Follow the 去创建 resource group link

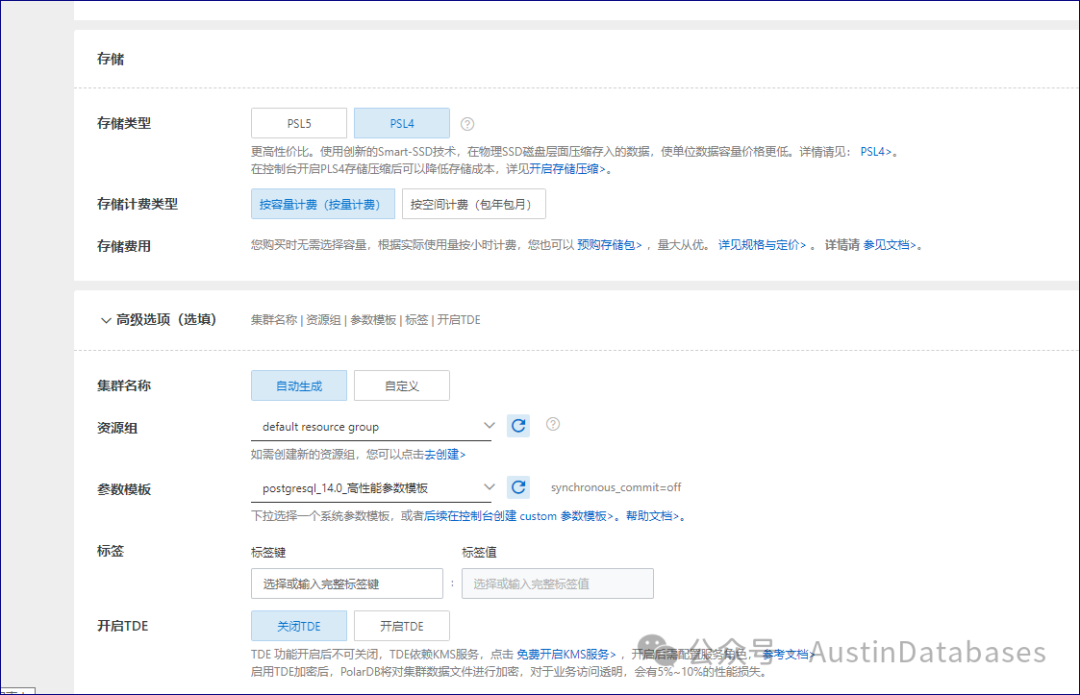445,455
